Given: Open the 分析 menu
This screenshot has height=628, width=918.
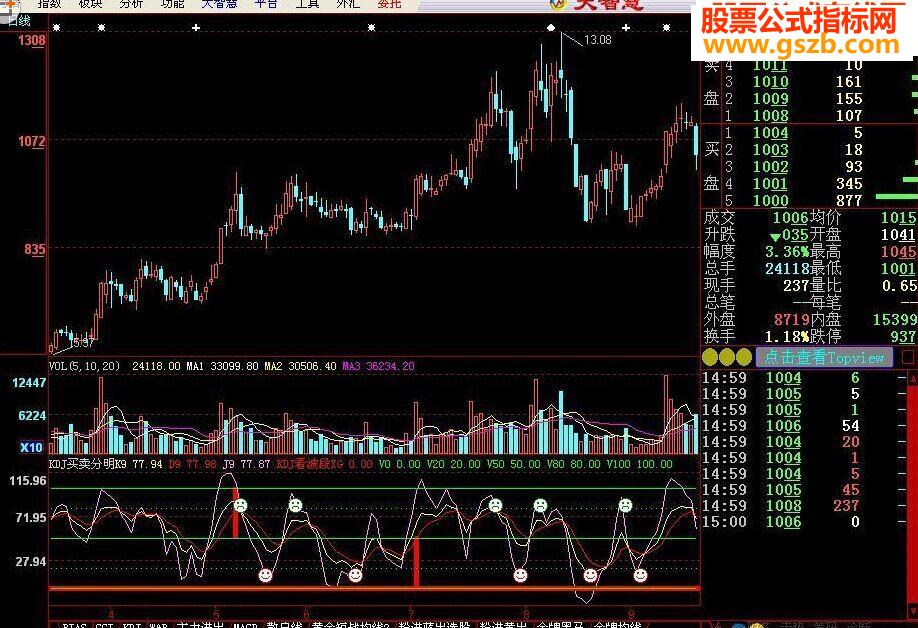Looking at the screenshot, I should click(x=131, y=4).
